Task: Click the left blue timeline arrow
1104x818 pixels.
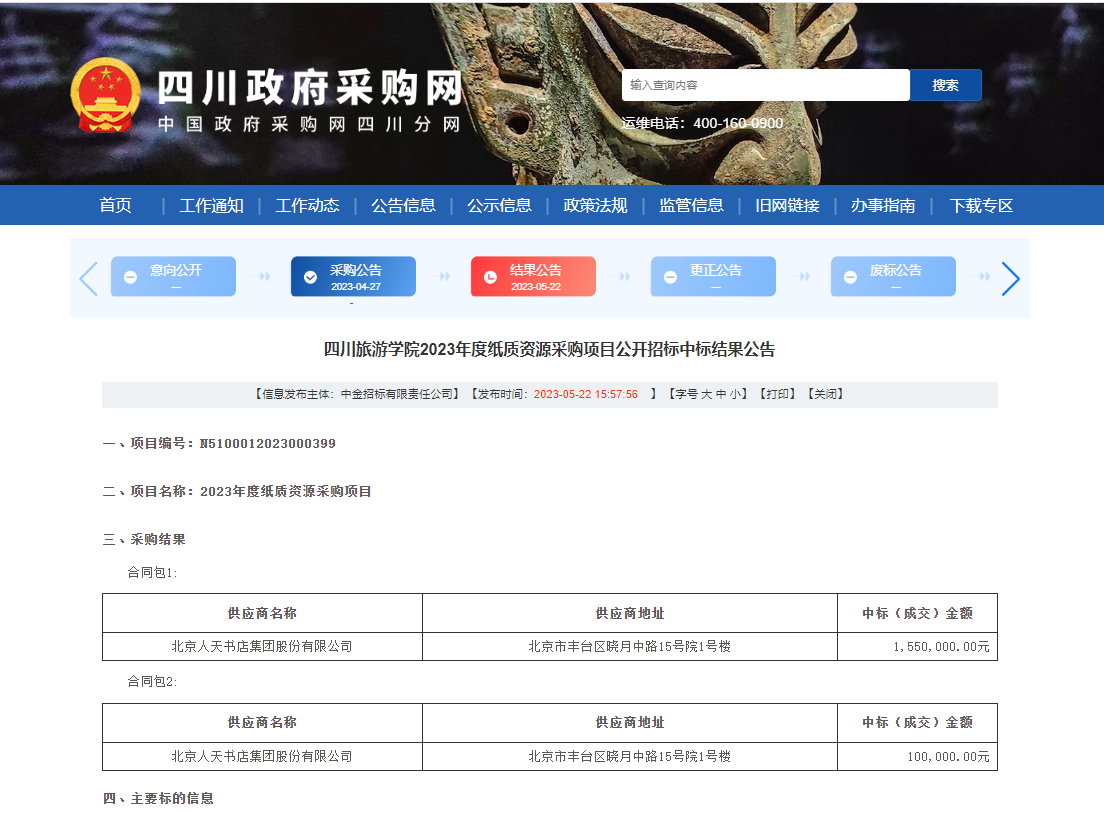Action: click(89, 279)
